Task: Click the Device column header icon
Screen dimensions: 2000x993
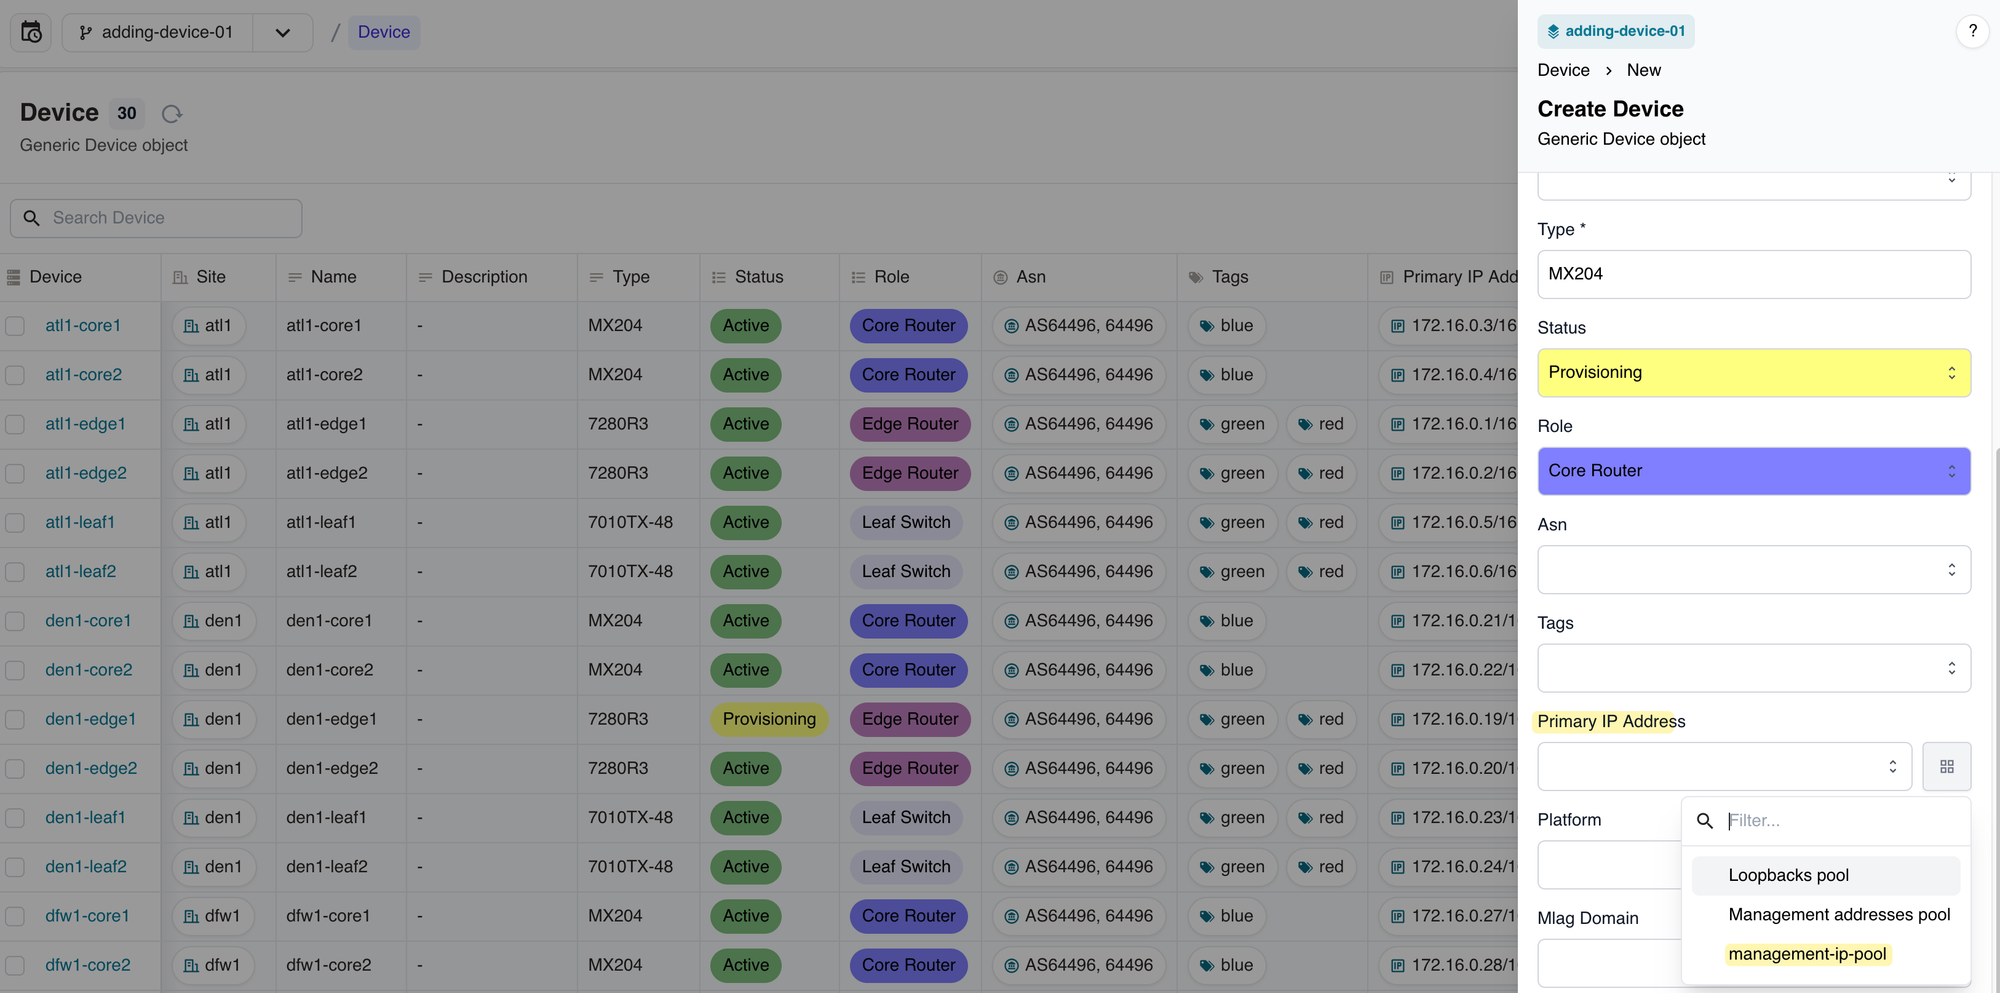Action: pyautogui.click(x=14, y=277)
